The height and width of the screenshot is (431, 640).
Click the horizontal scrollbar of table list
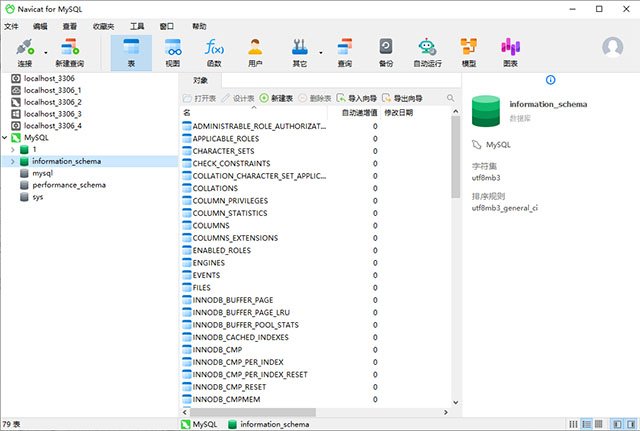coord(253,412)
